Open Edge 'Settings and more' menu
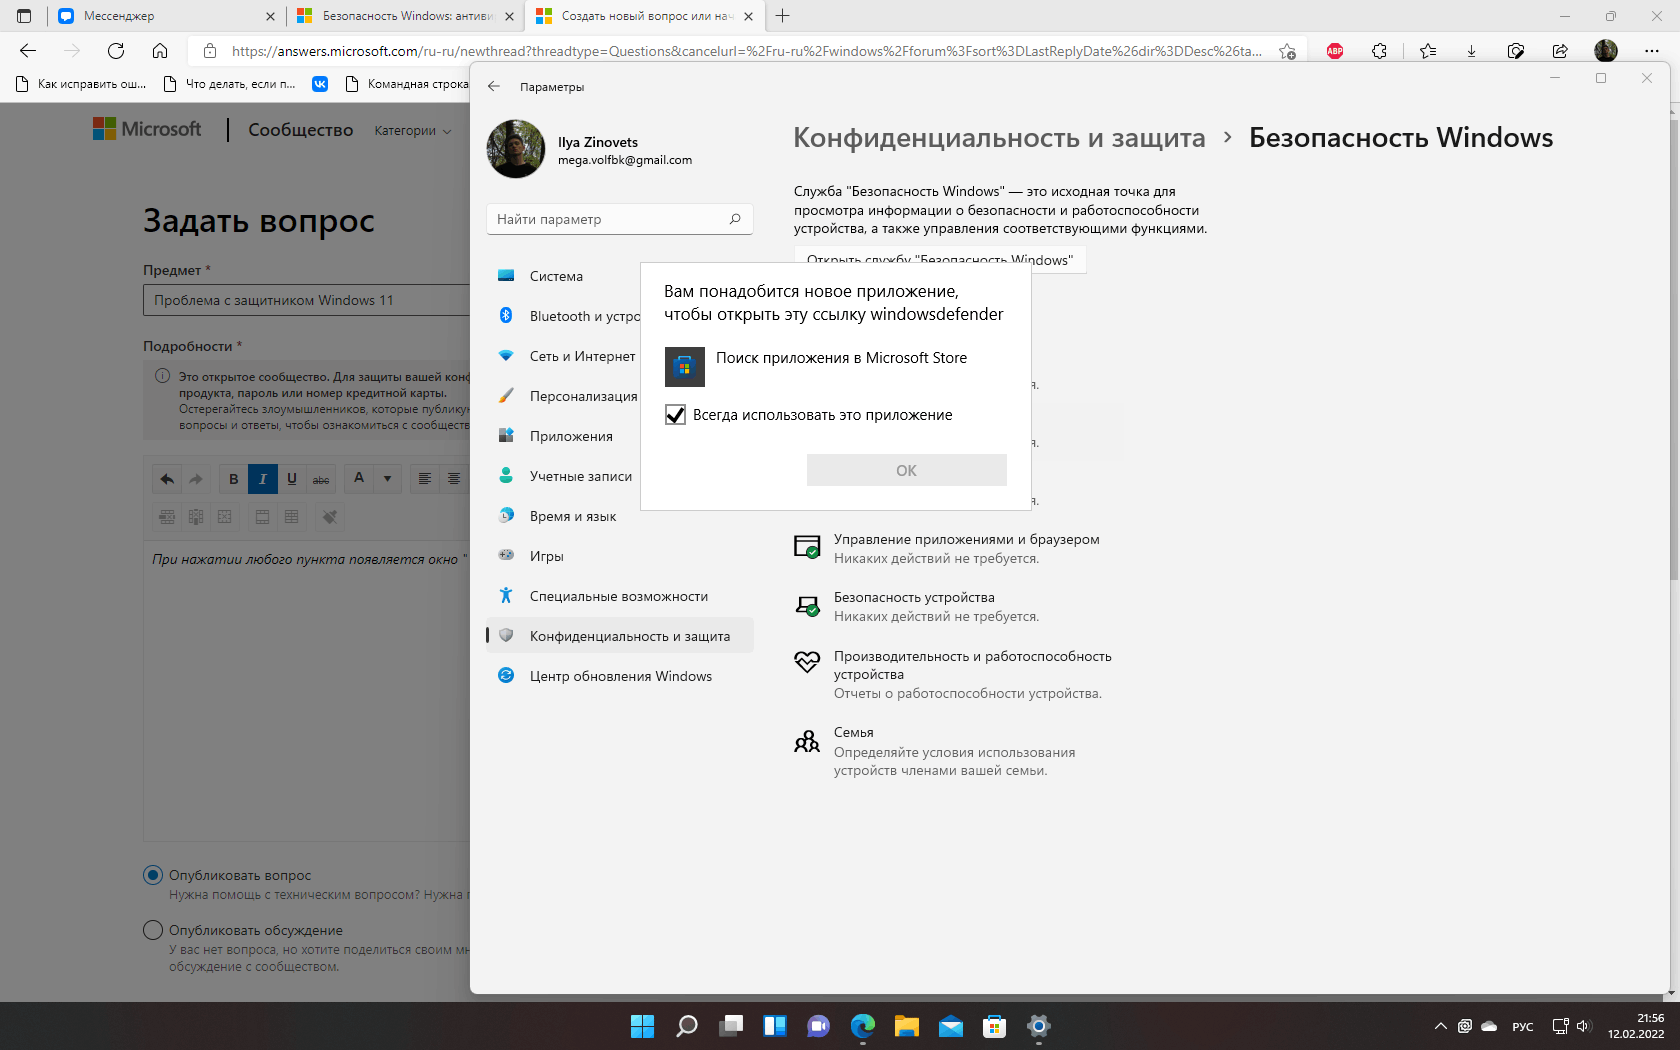The width and height of the screenshot is (1680, 1050). (x=1651, y=51)
